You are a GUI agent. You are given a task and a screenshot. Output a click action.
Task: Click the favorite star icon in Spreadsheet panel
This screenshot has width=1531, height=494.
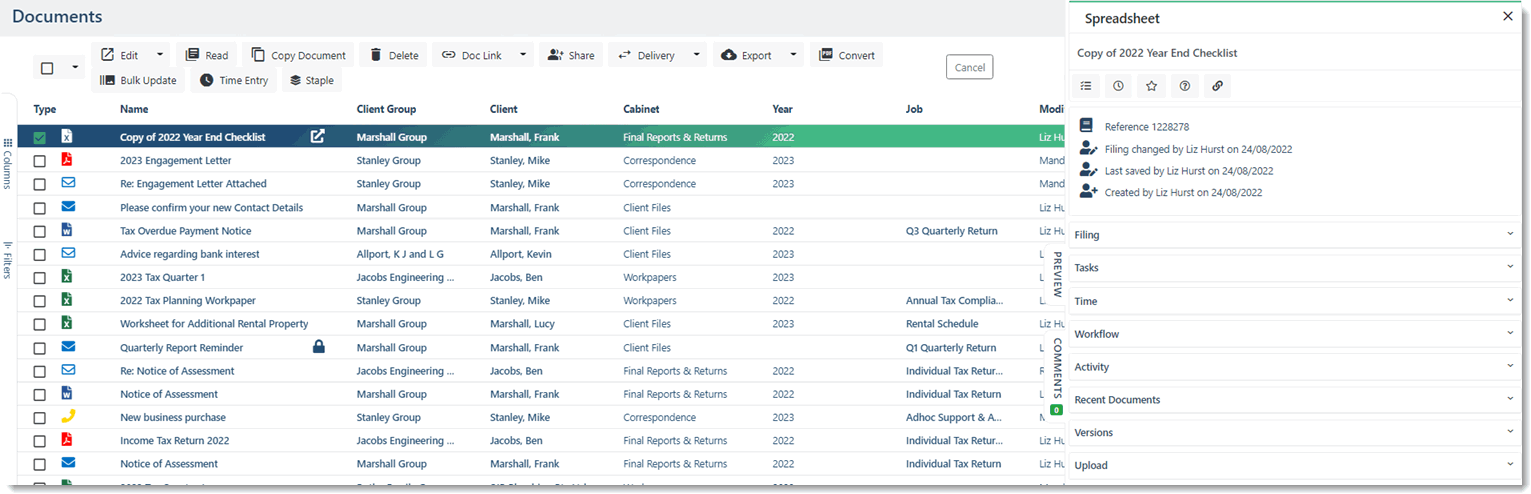(x=1151, y=86)
